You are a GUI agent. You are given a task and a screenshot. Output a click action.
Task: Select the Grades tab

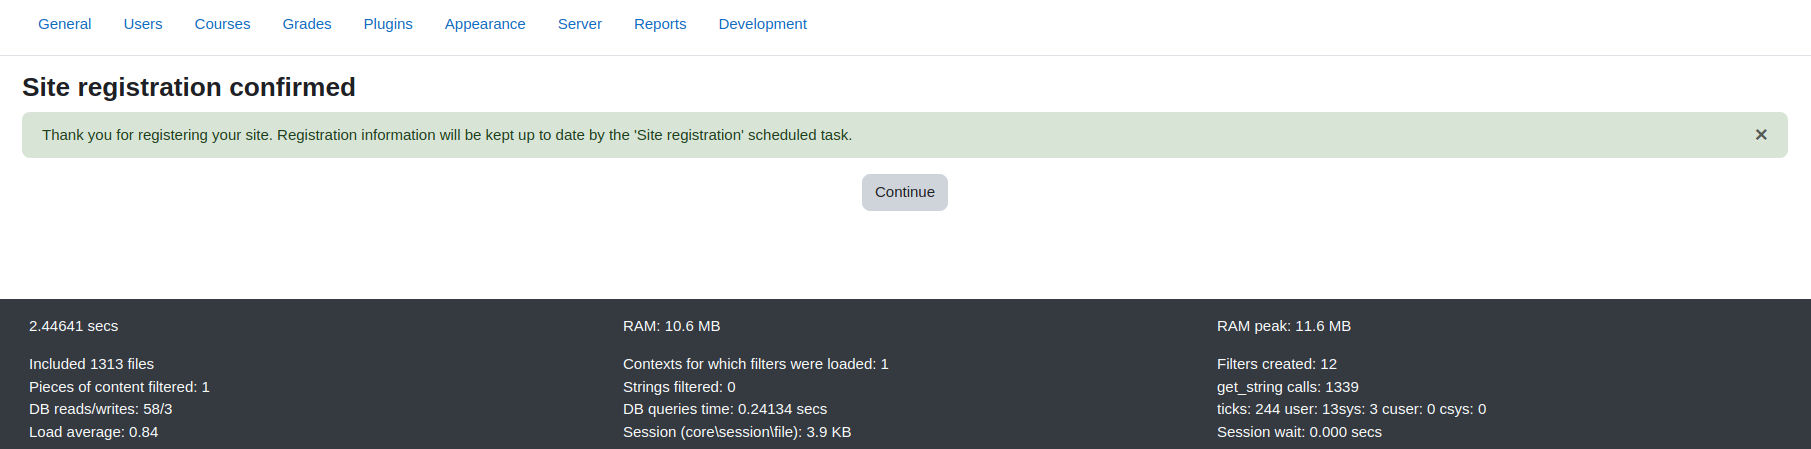point(307,24)
